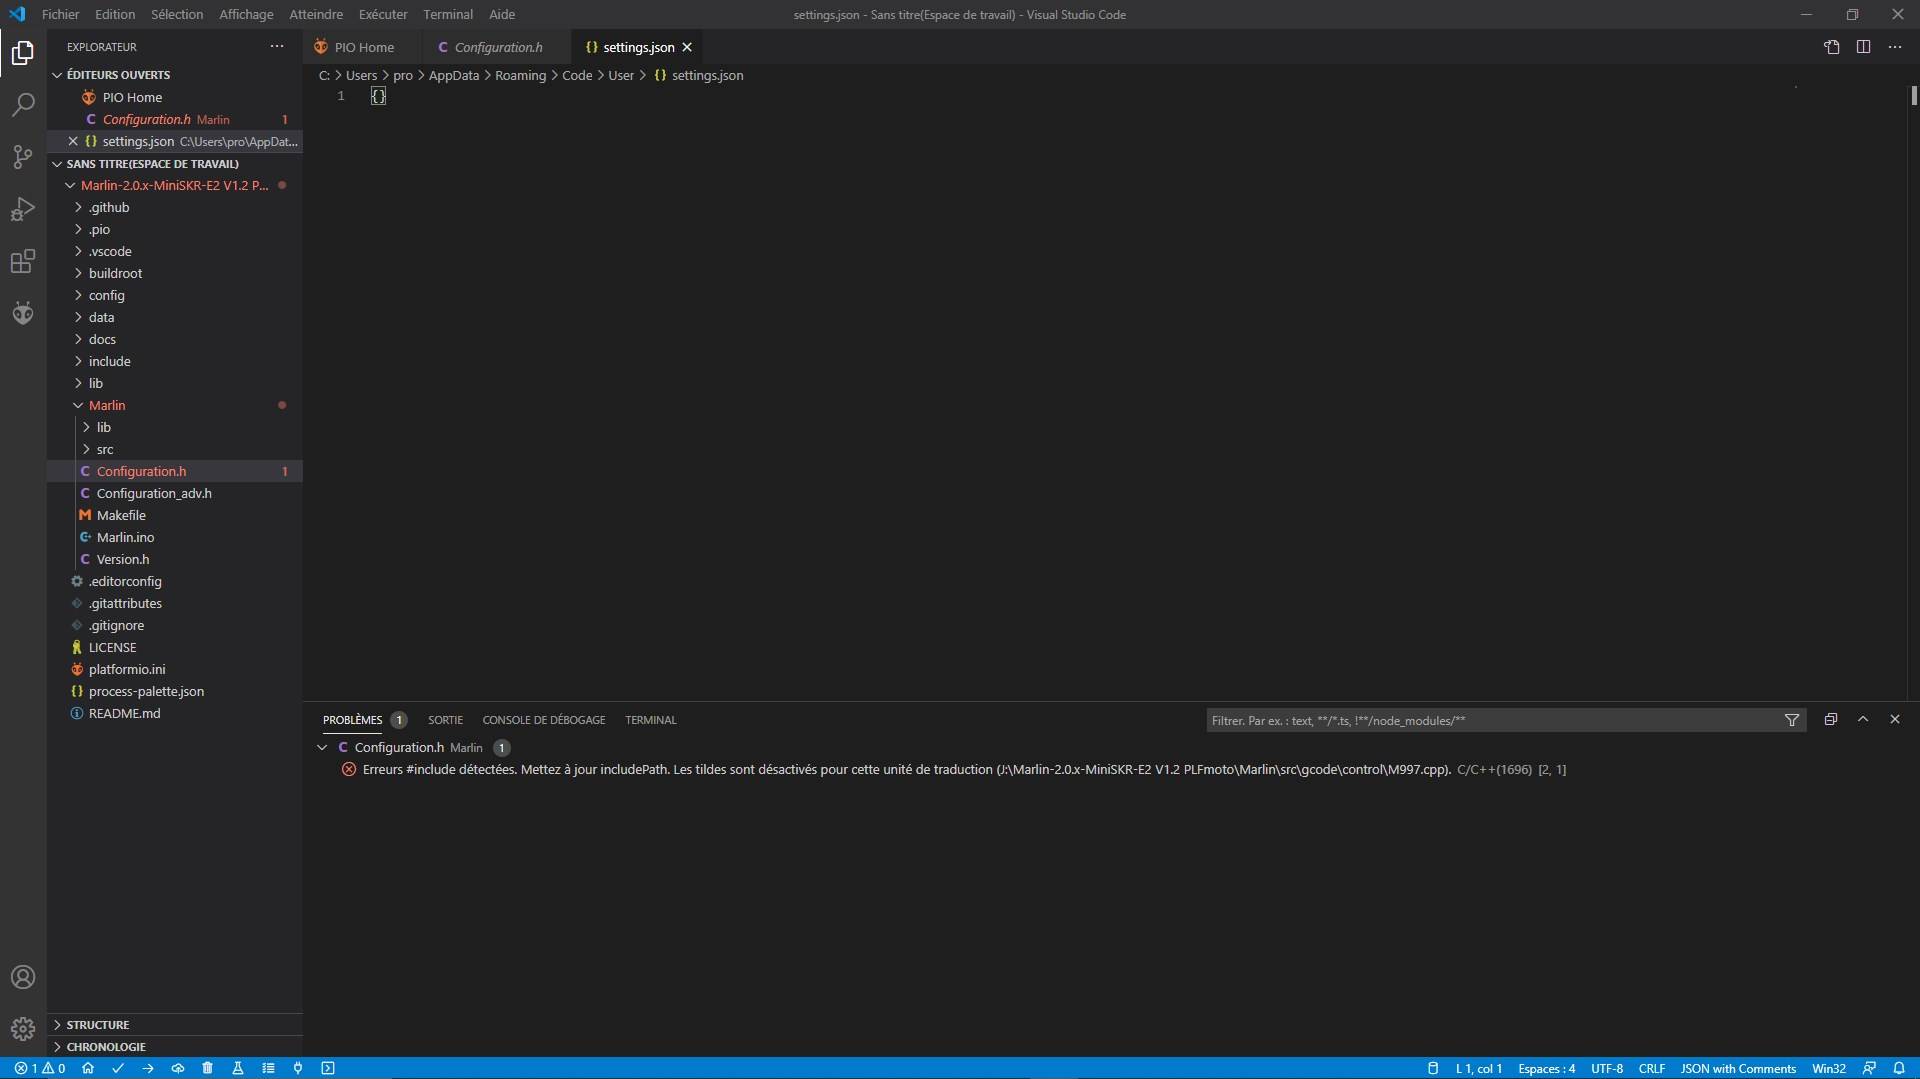Click PlatformIO remote upload cloud icon
This screenshot has height=1079, width=1920.
point(178,1068)
